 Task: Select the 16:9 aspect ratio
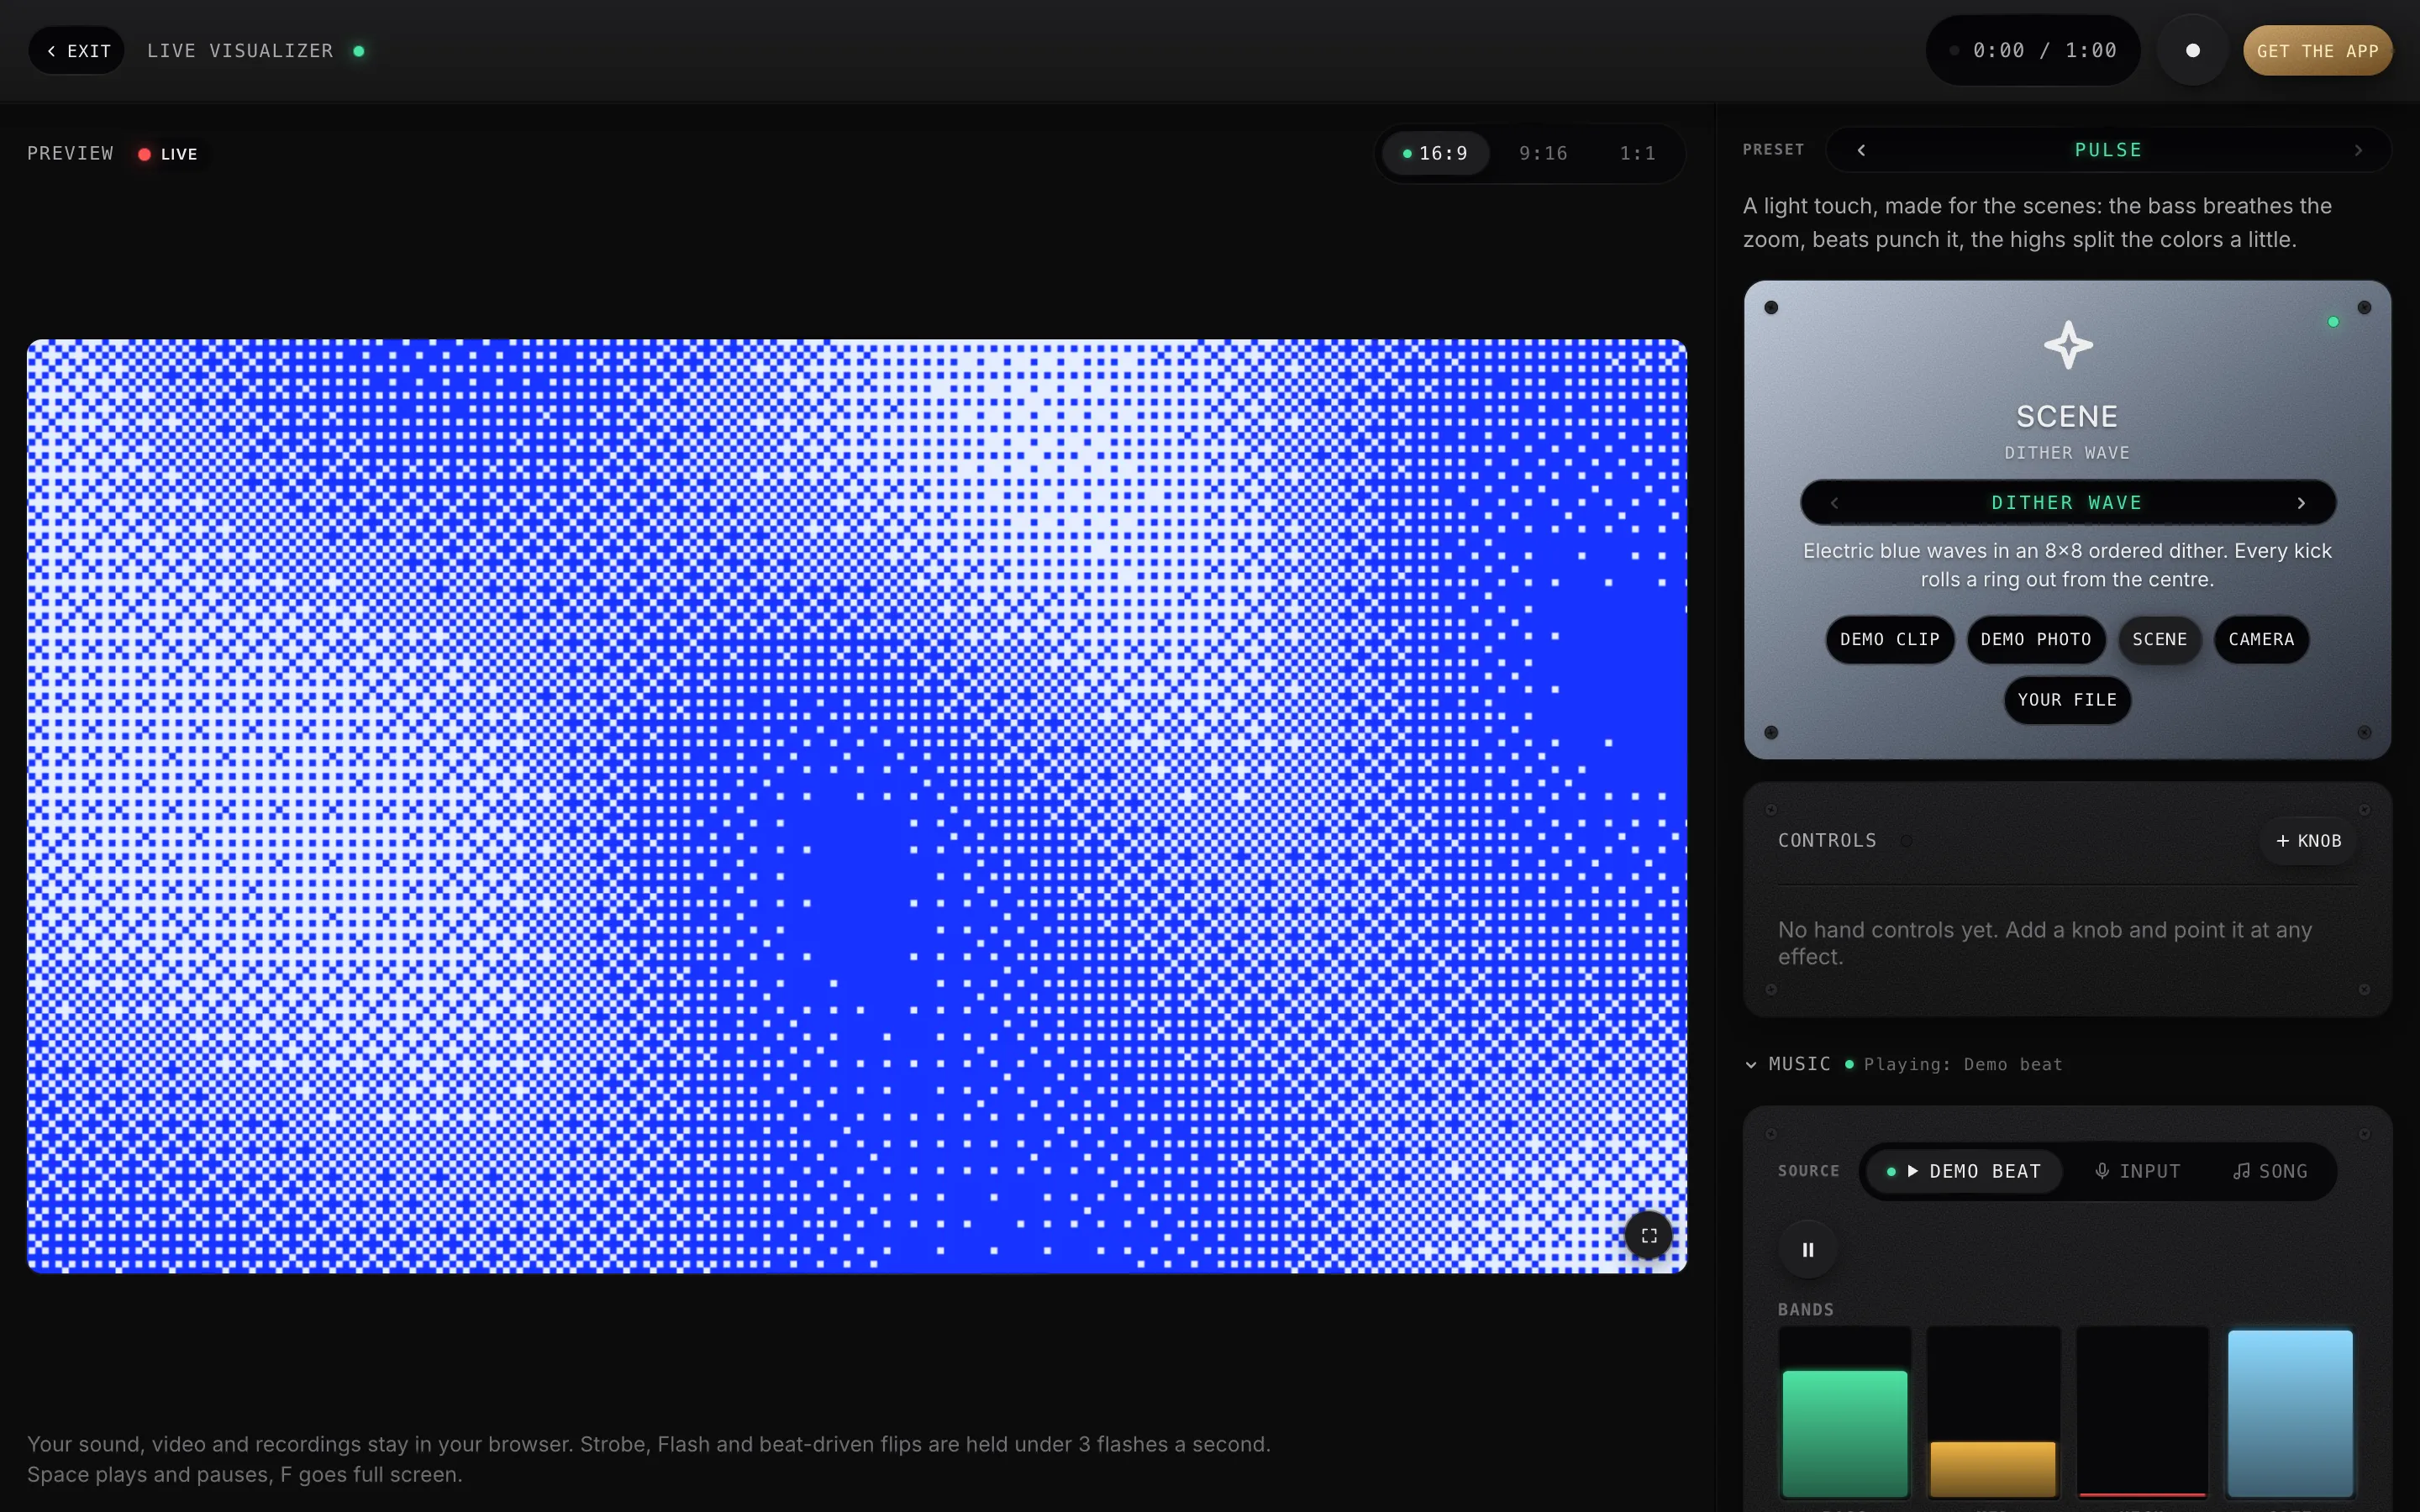pos(1435,154)
